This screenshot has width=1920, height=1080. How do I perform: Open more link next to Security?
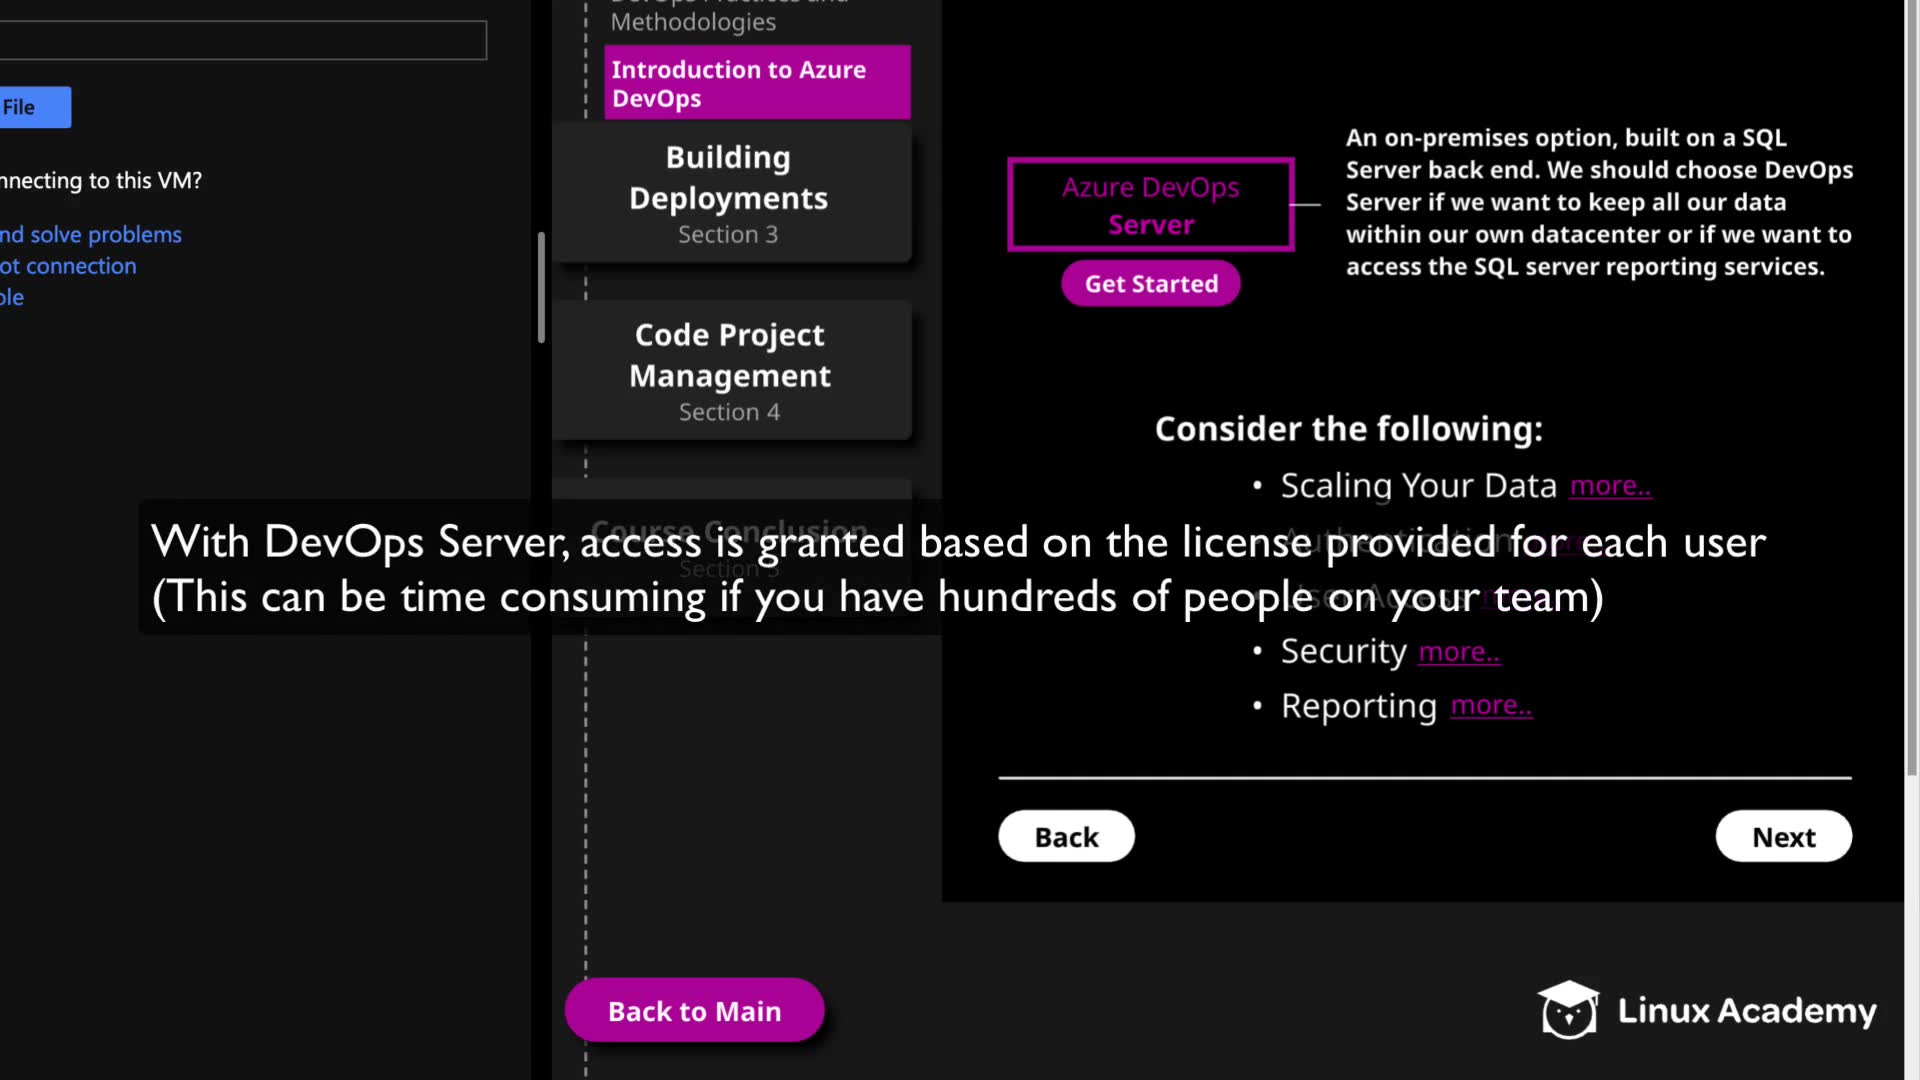[1459, 652]
